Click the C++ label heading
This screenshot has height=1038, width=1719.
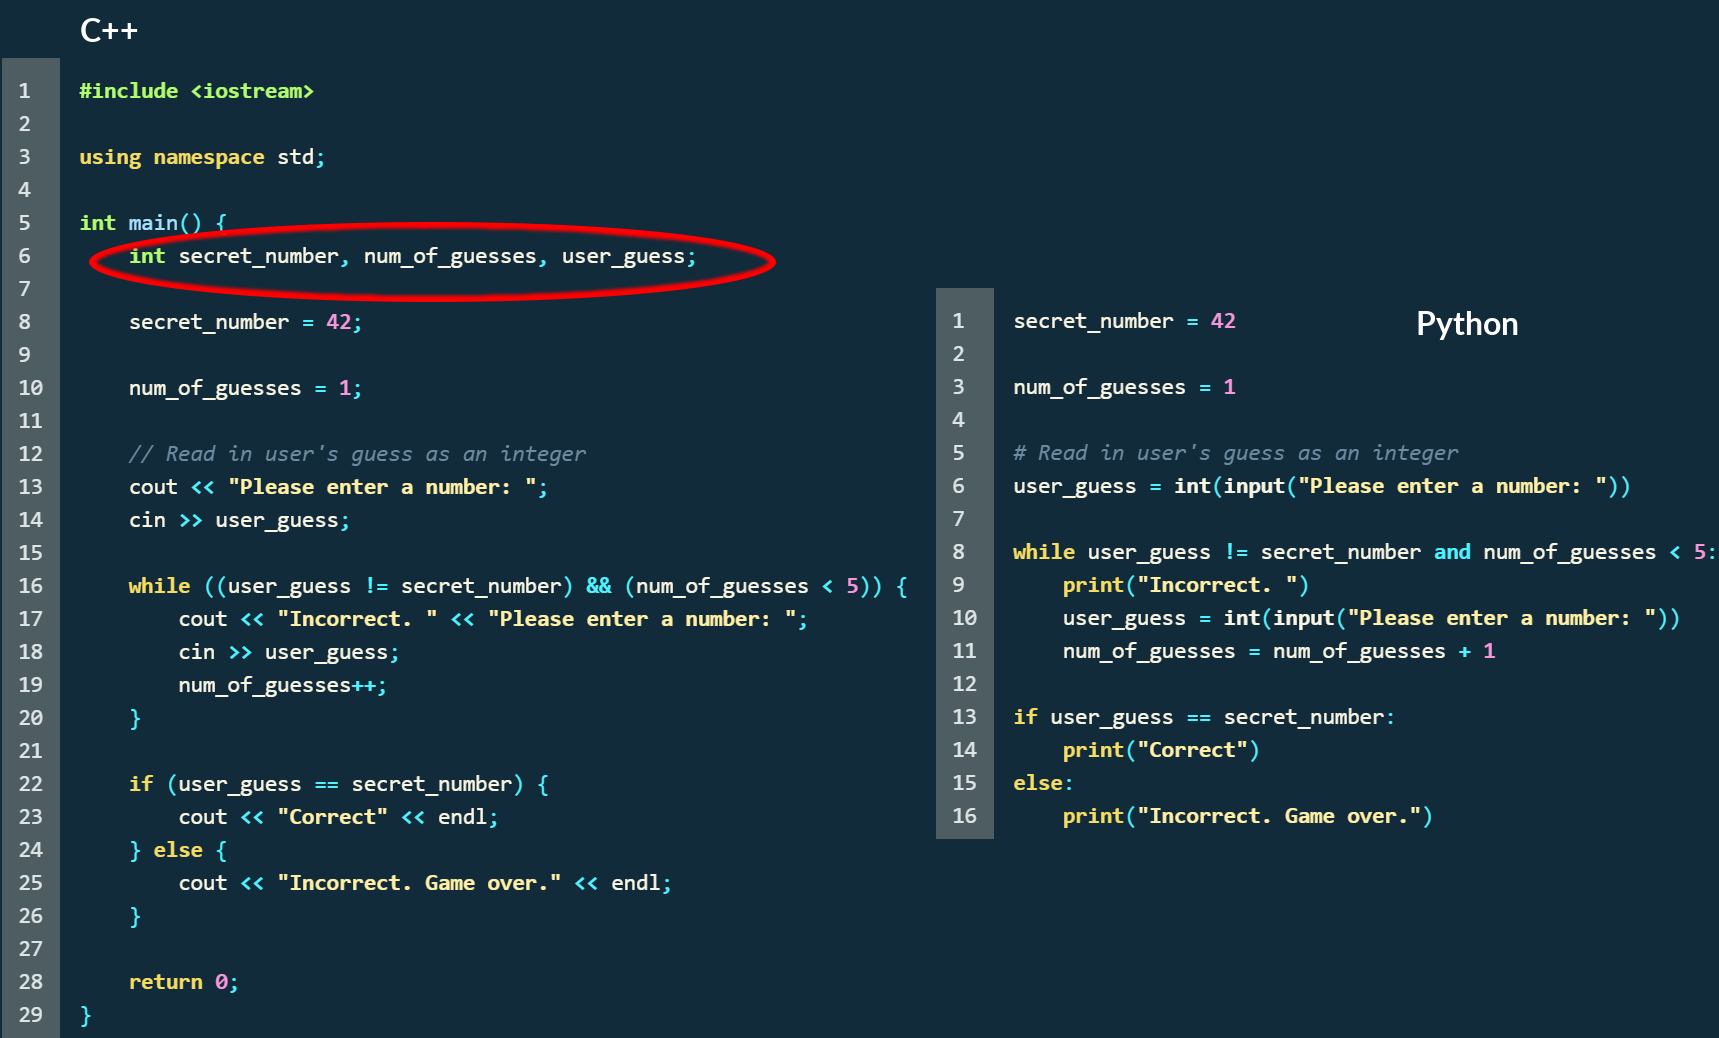(x=110, y=30)
